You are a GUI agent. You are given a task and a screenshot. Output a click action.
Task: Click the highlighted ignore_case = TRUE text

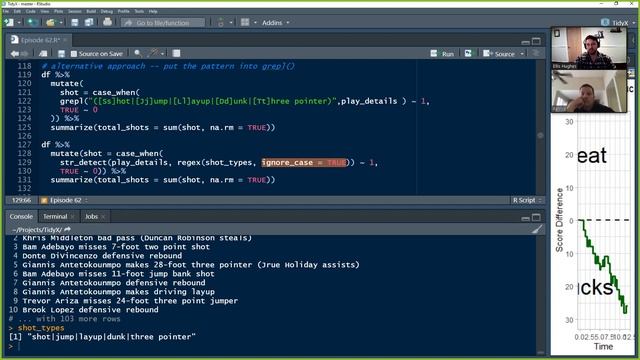point(304,162)
